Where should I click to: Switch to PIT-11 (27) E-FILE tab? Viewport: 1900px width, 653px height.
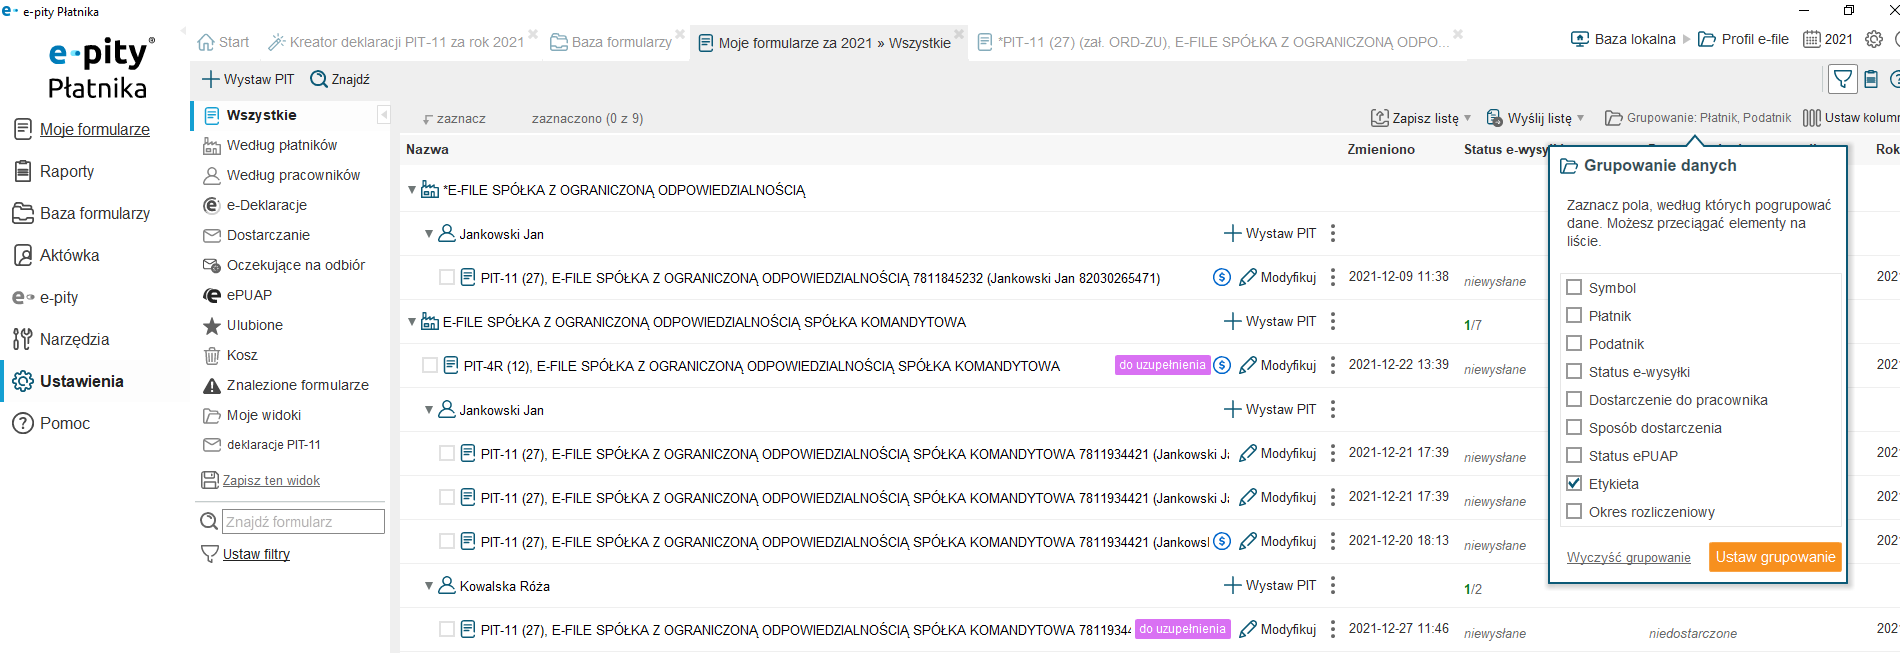[1212, 42]
